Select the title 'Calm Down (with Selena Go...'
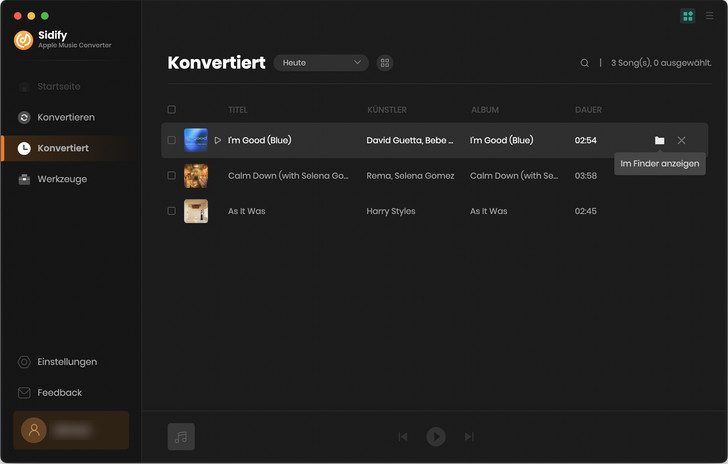 click(288, 176)
